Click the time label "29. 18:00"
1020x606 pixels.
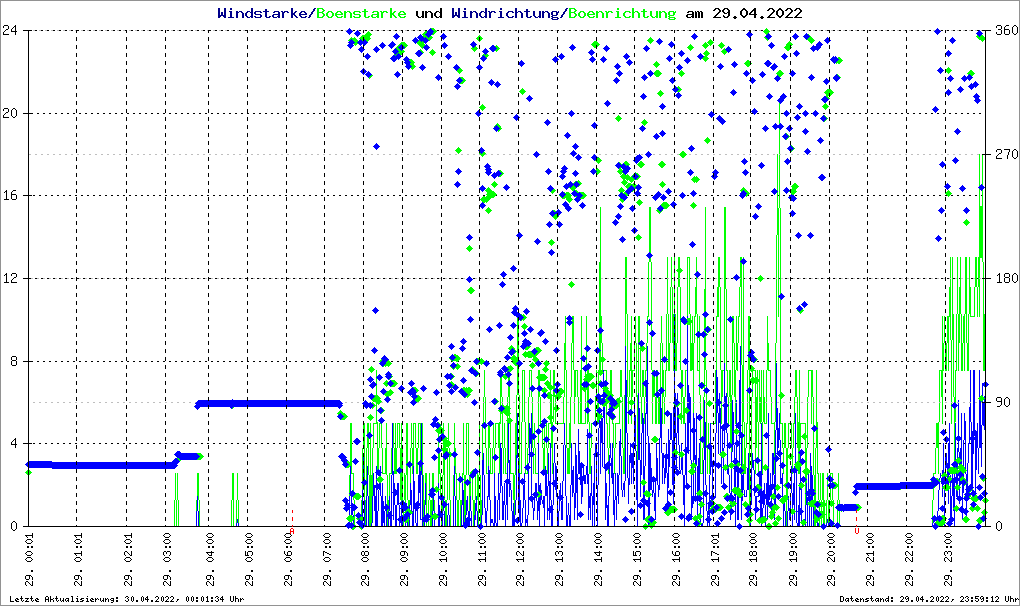coord(753,560)
